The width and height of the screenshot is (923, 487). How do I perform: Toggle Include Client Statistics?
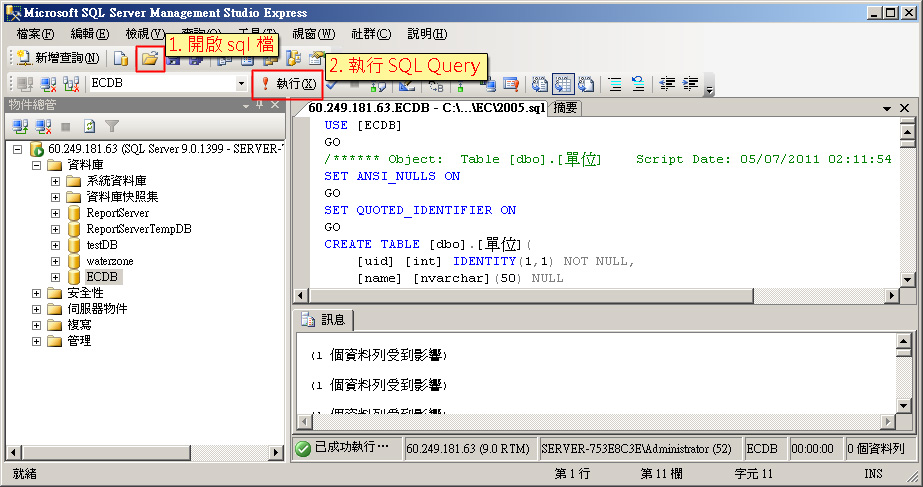tap(487, 85)
